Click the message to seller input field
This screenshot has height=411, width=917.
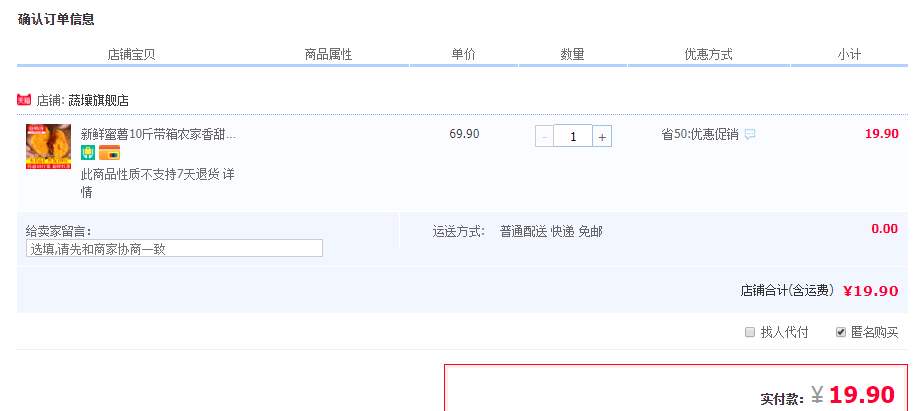click(174, 248)
